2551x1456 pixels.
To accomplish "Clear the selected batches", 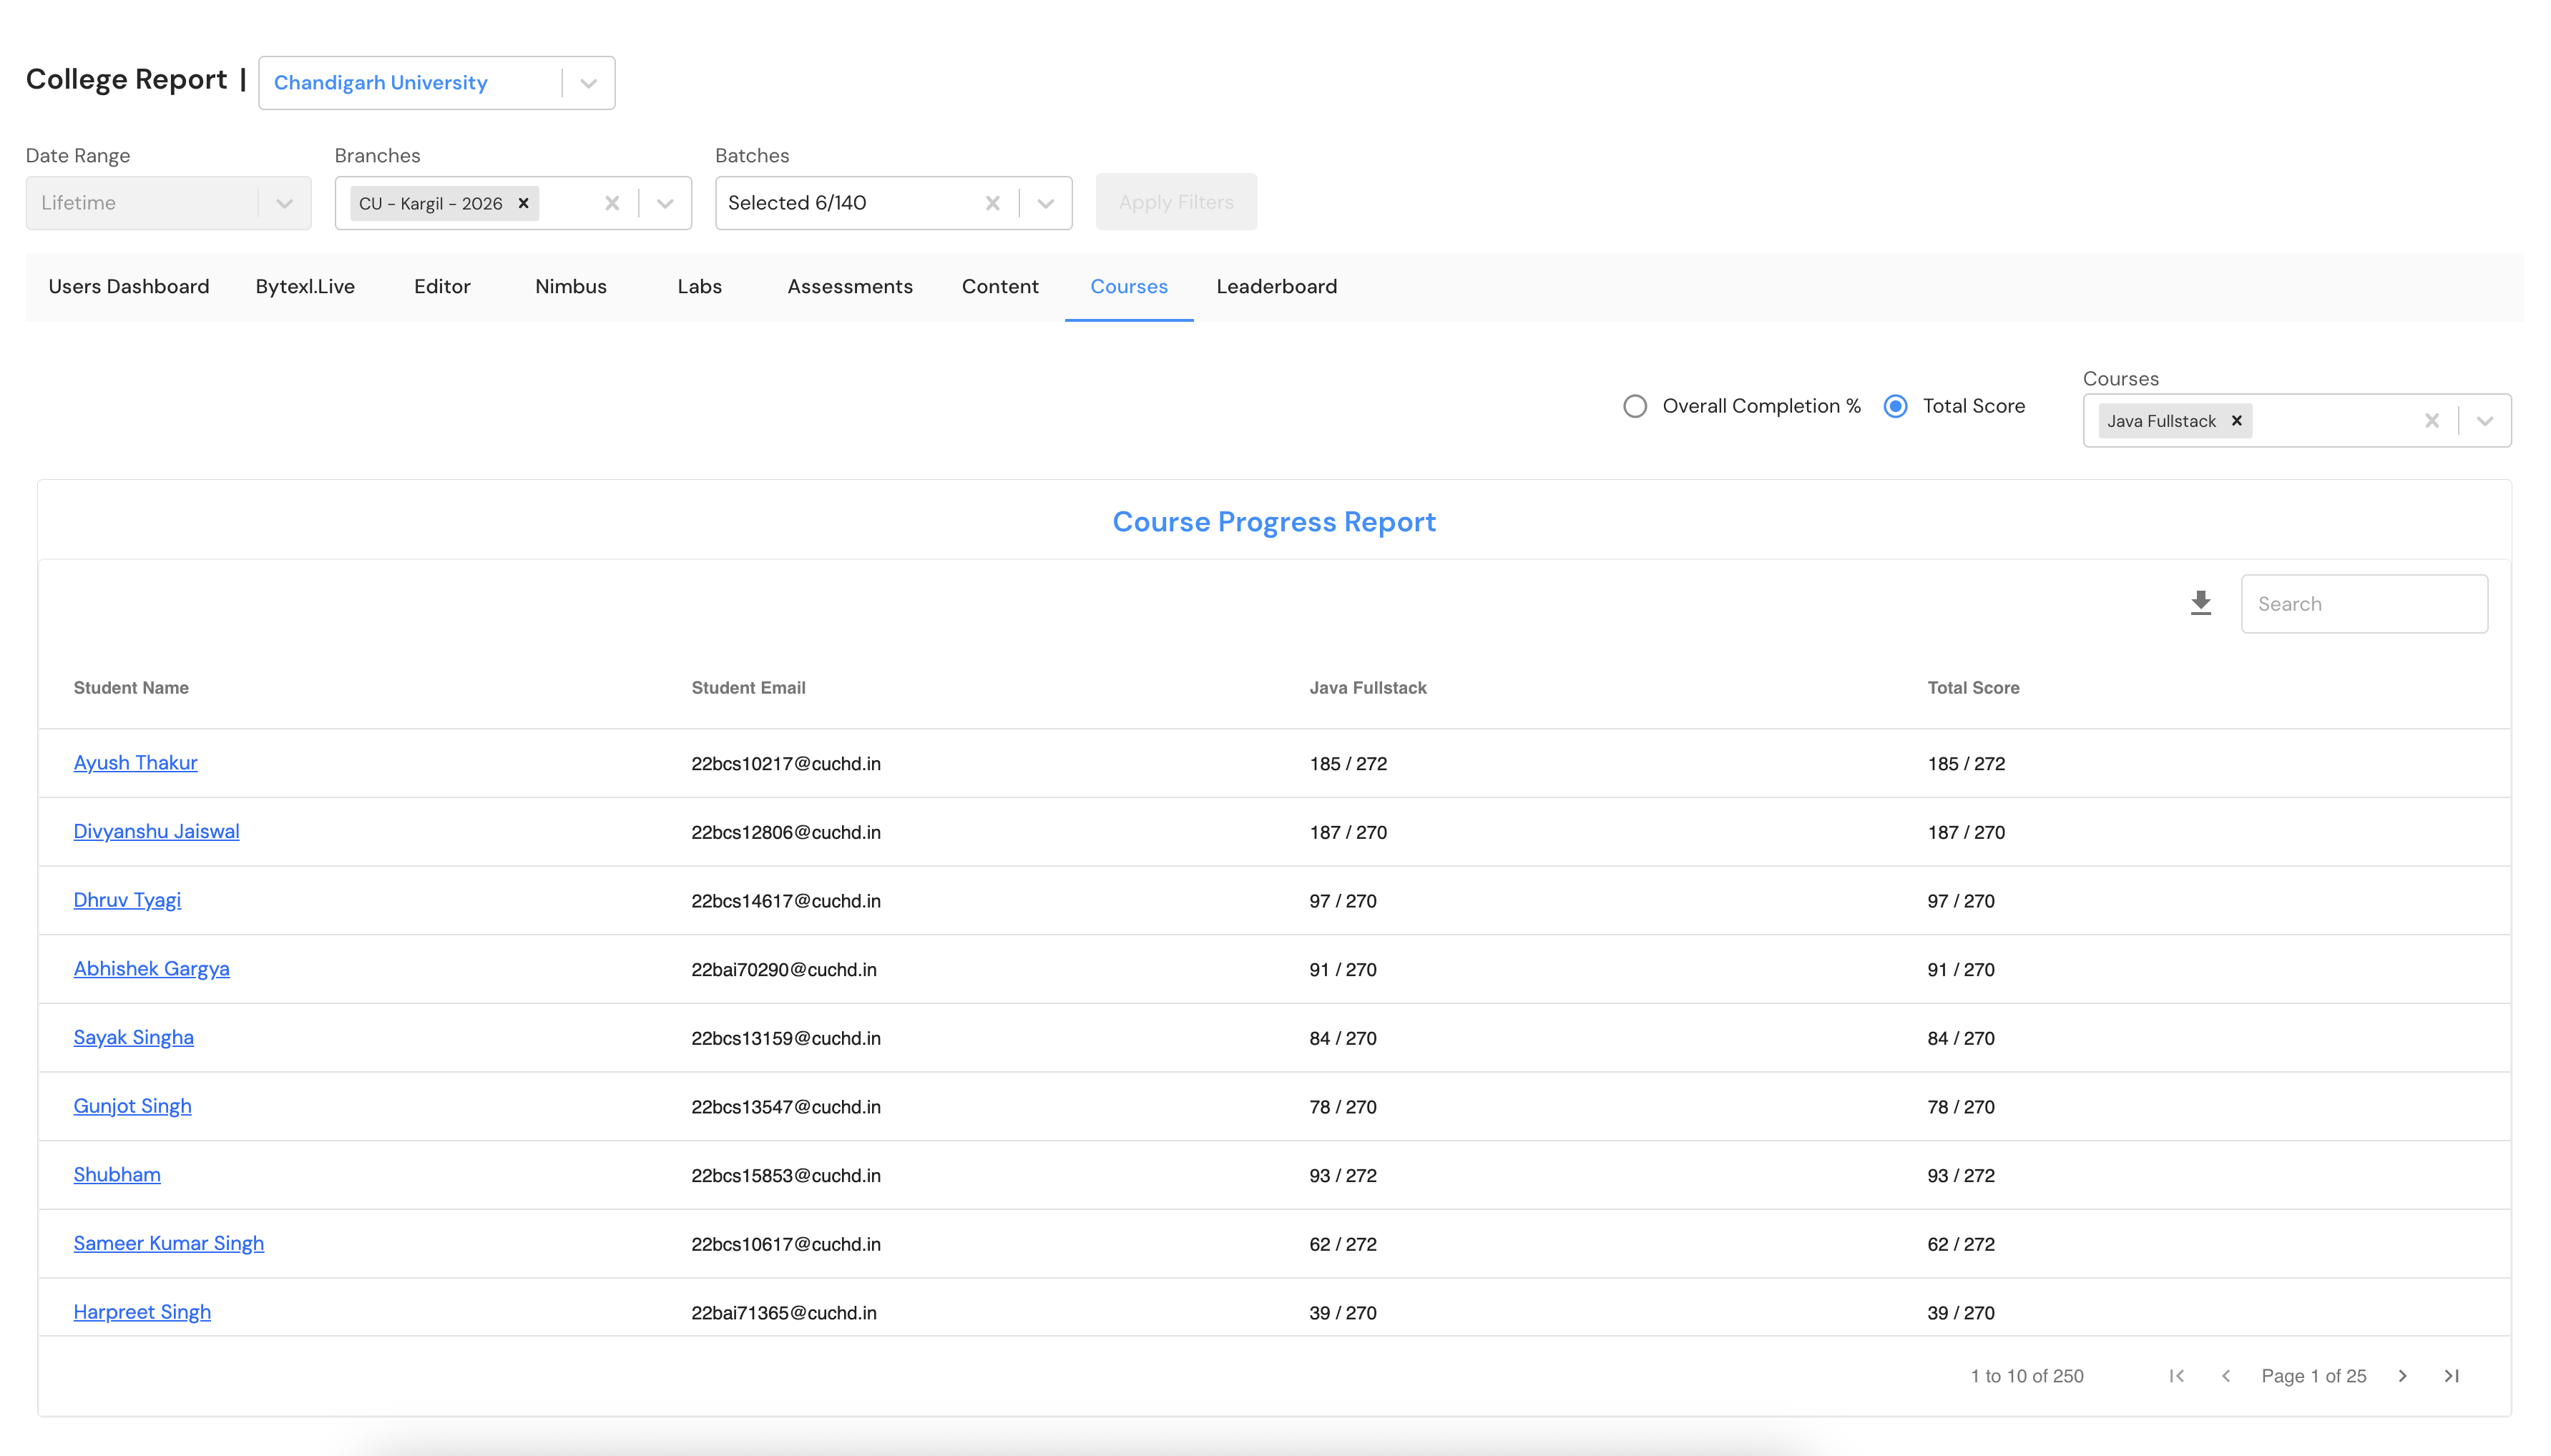I will tap(992, 203).
